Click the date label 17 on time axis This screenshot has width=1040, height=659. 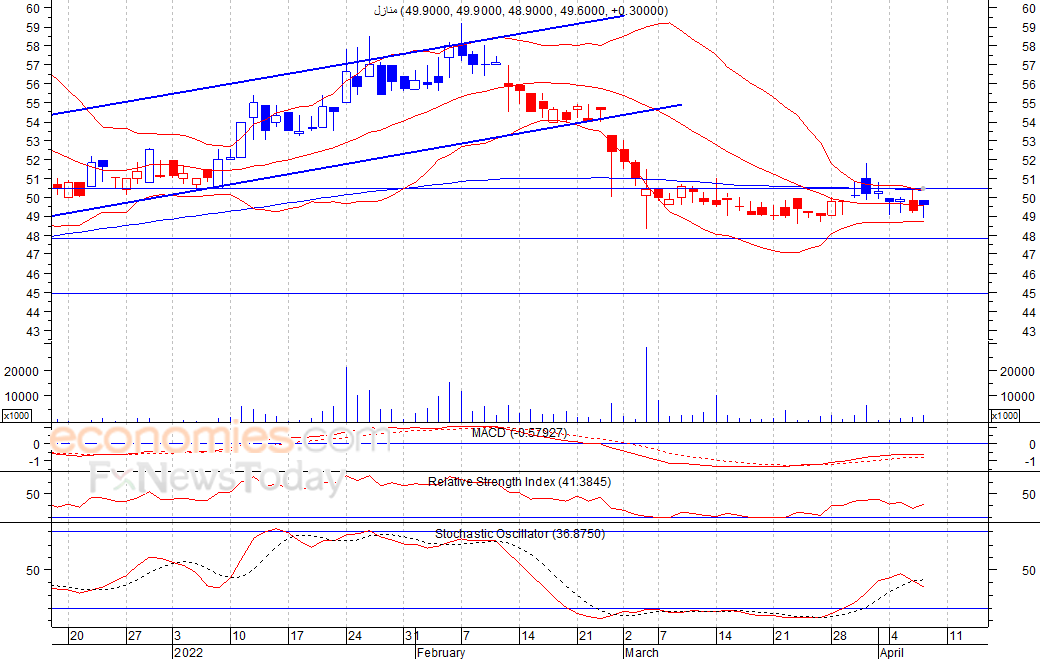coord(296,636)
